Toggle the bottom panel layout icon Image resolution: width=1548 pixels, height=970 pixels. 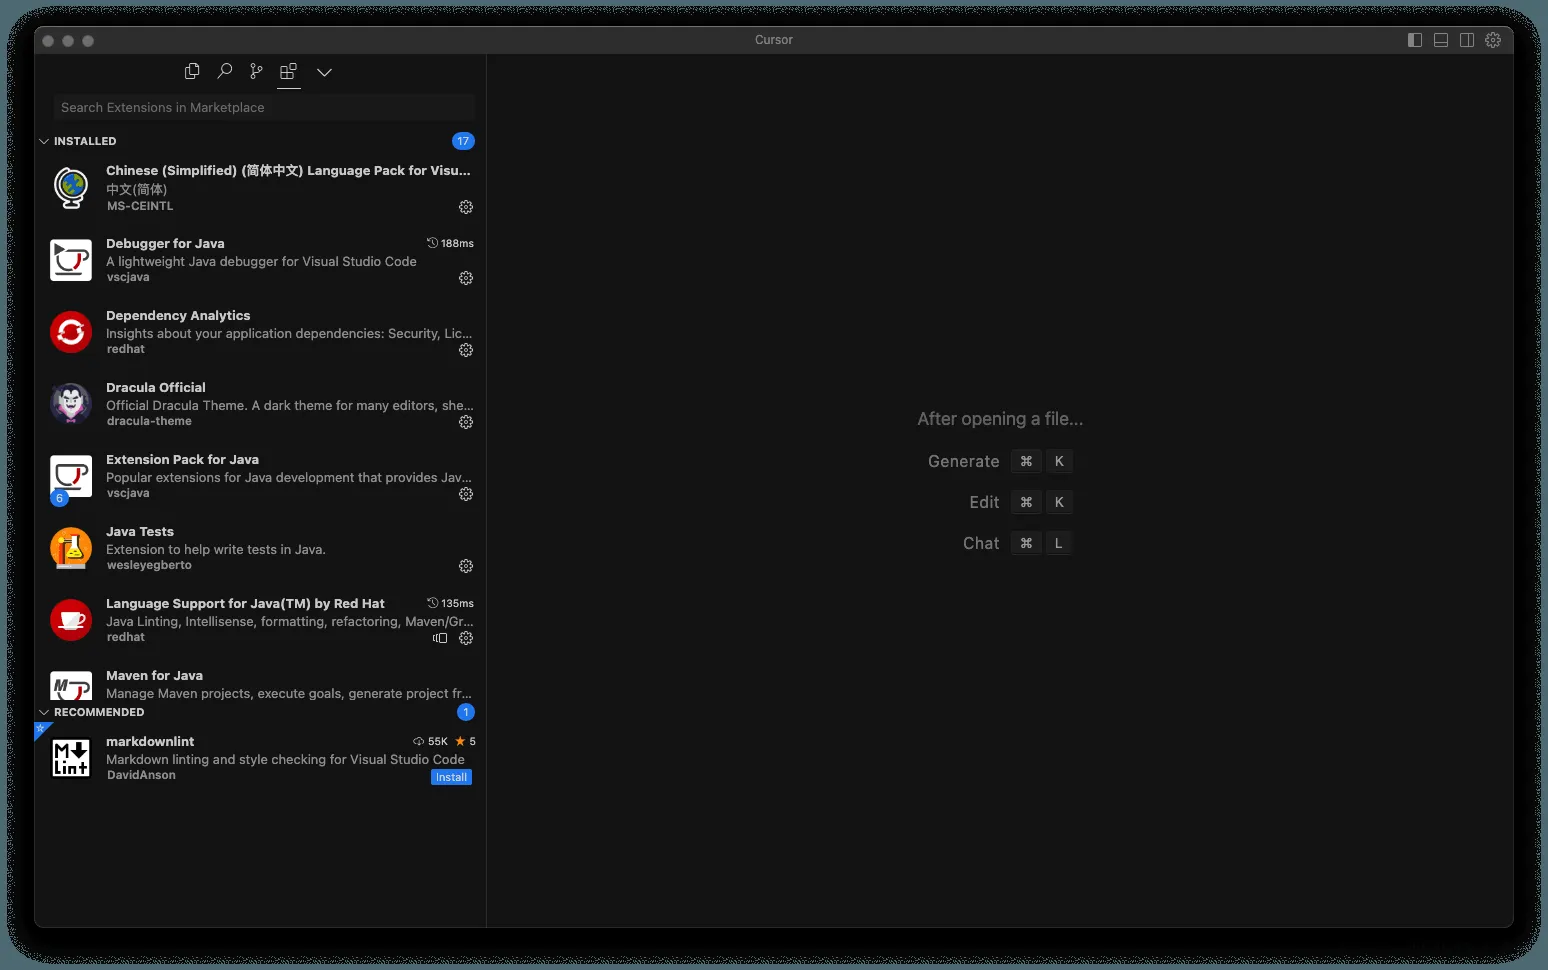click(x=1441, y=40)
